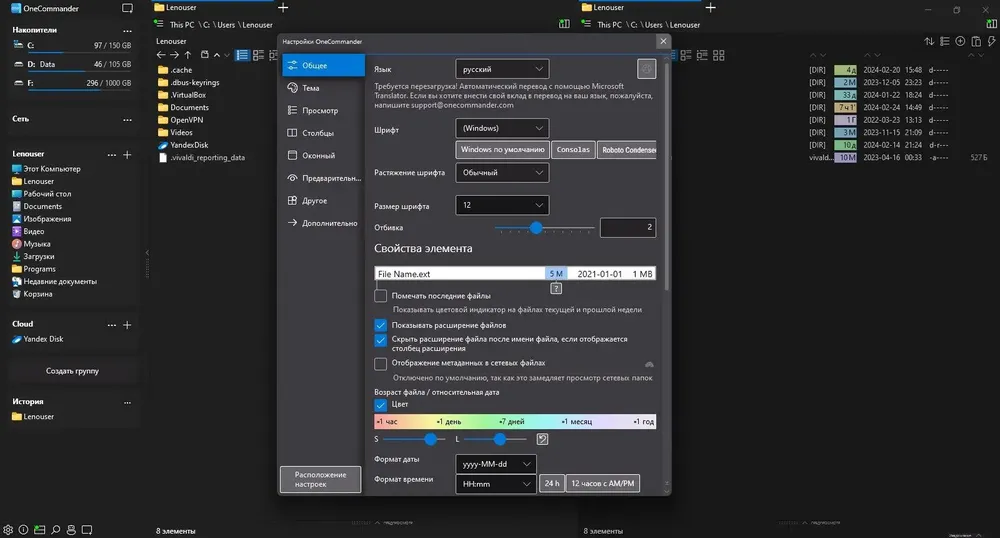Adjust the Отбивка slider handle
This screenshot has width=1000, height=538.
536,228
